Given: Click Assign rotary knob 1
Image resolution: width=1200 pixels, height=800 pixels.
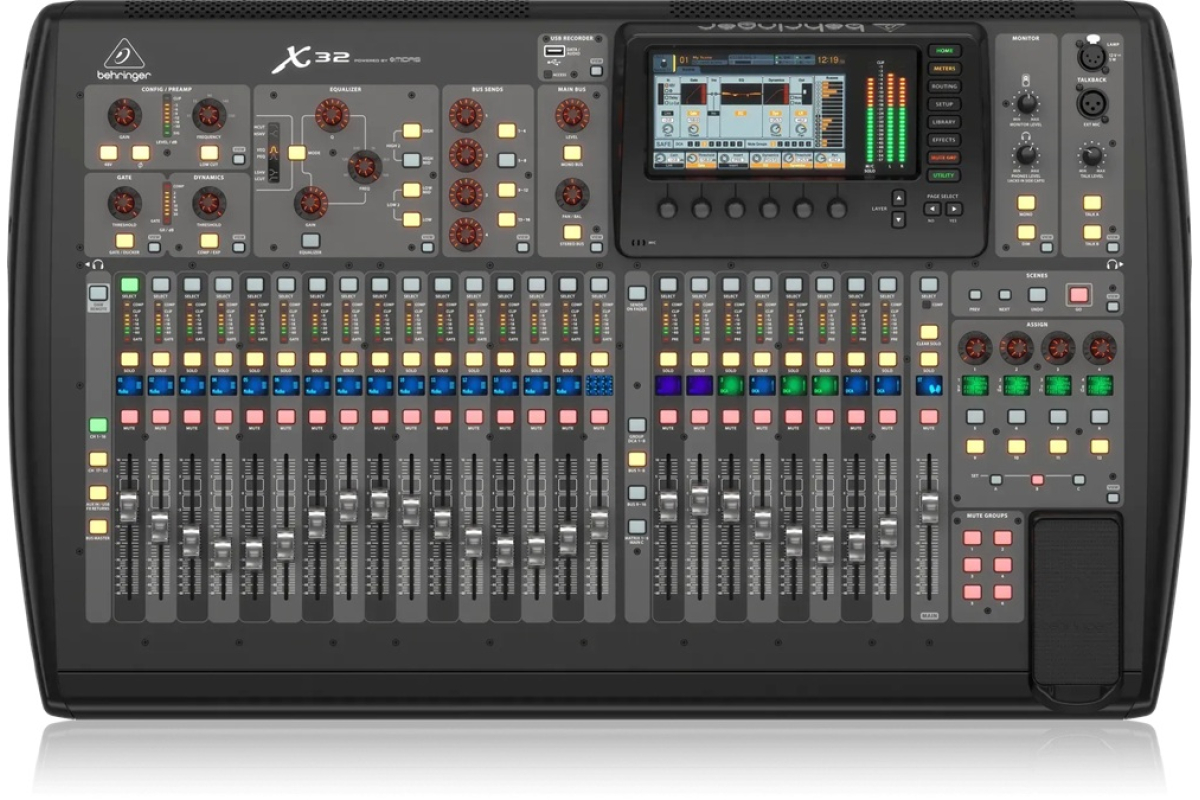Looking at the screenshot, I should point(974,349).
